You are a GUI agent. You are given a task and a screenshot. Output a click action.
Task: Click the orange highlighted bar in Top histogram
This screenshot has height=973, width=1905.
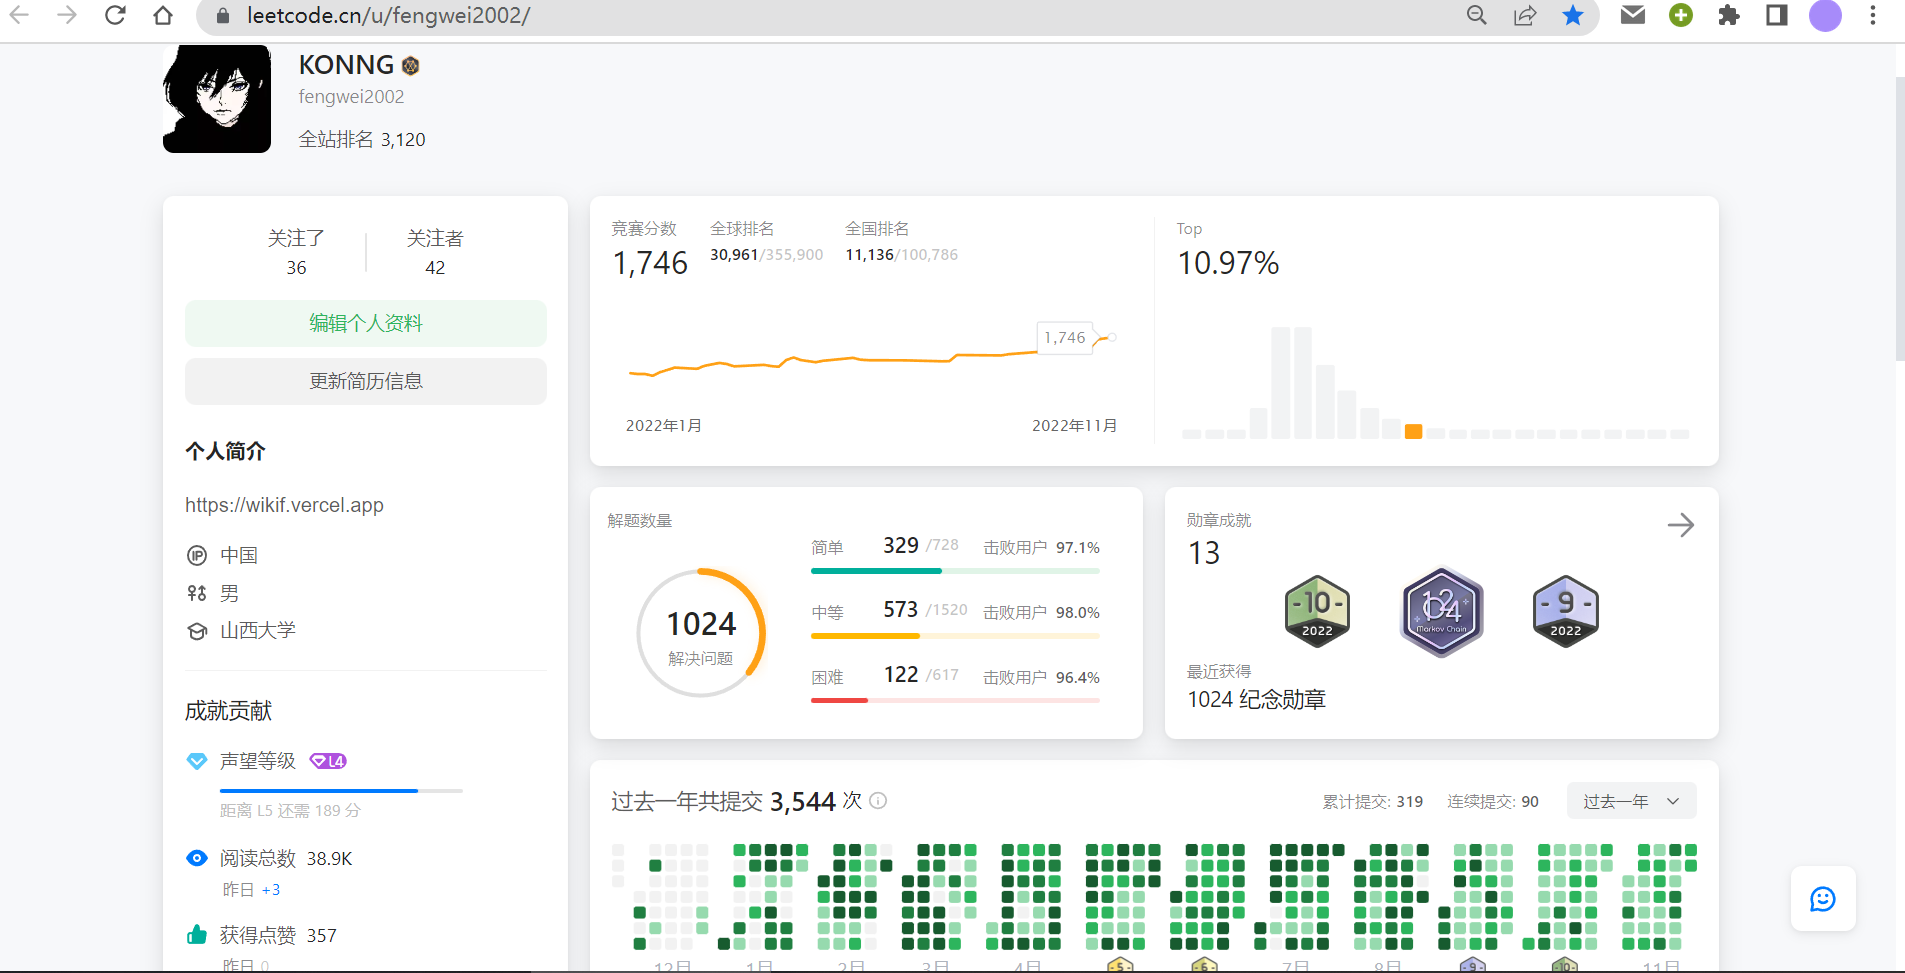[1413, 431]
